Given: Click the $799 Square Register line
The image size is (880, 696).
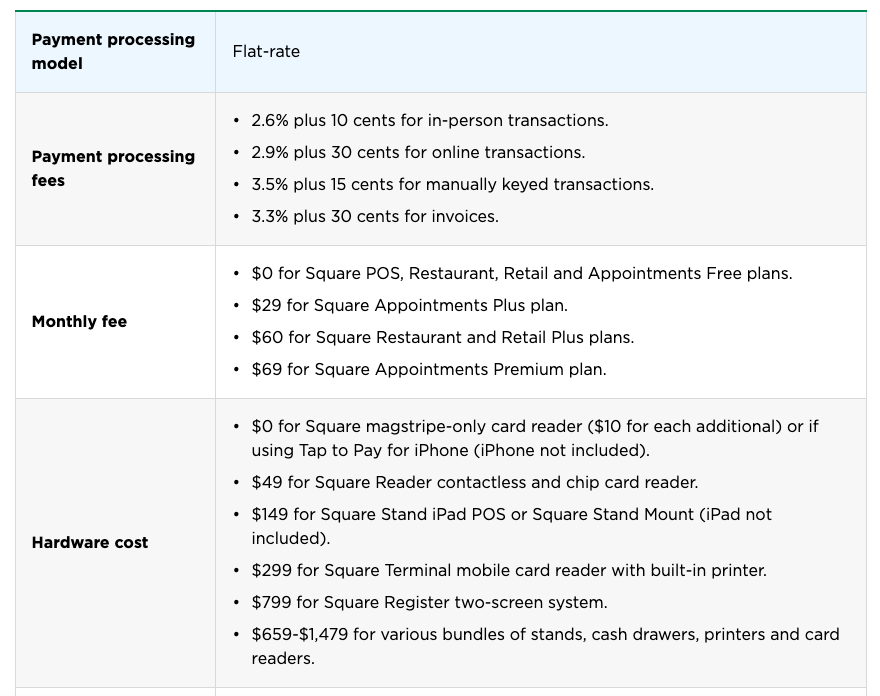Looking at the screenshot, I should tap(429, 603).
